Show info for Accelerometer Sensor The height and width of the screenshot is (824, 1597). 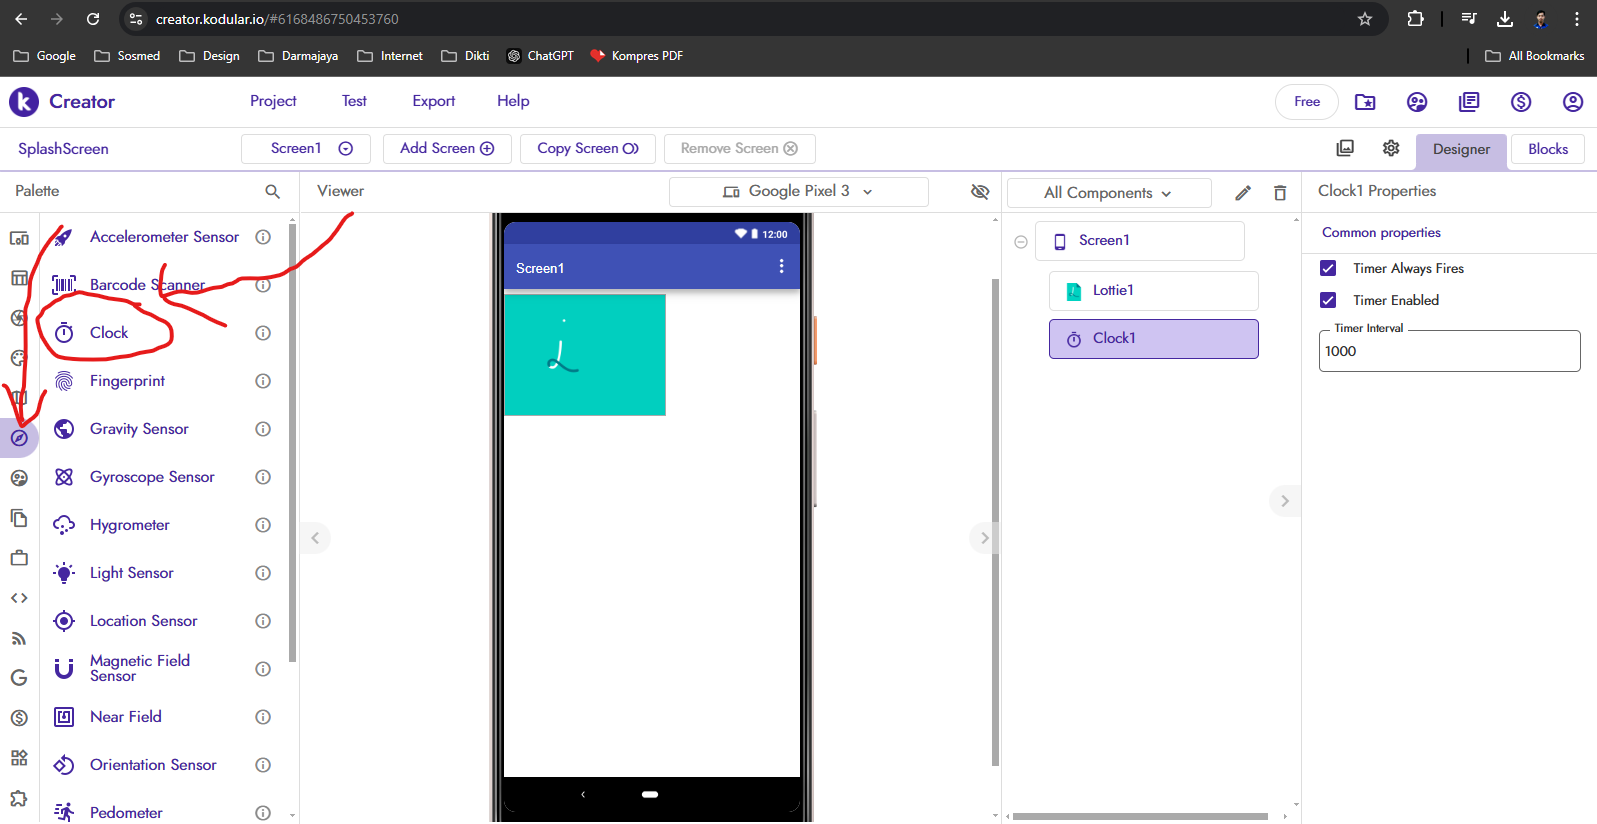263,237
